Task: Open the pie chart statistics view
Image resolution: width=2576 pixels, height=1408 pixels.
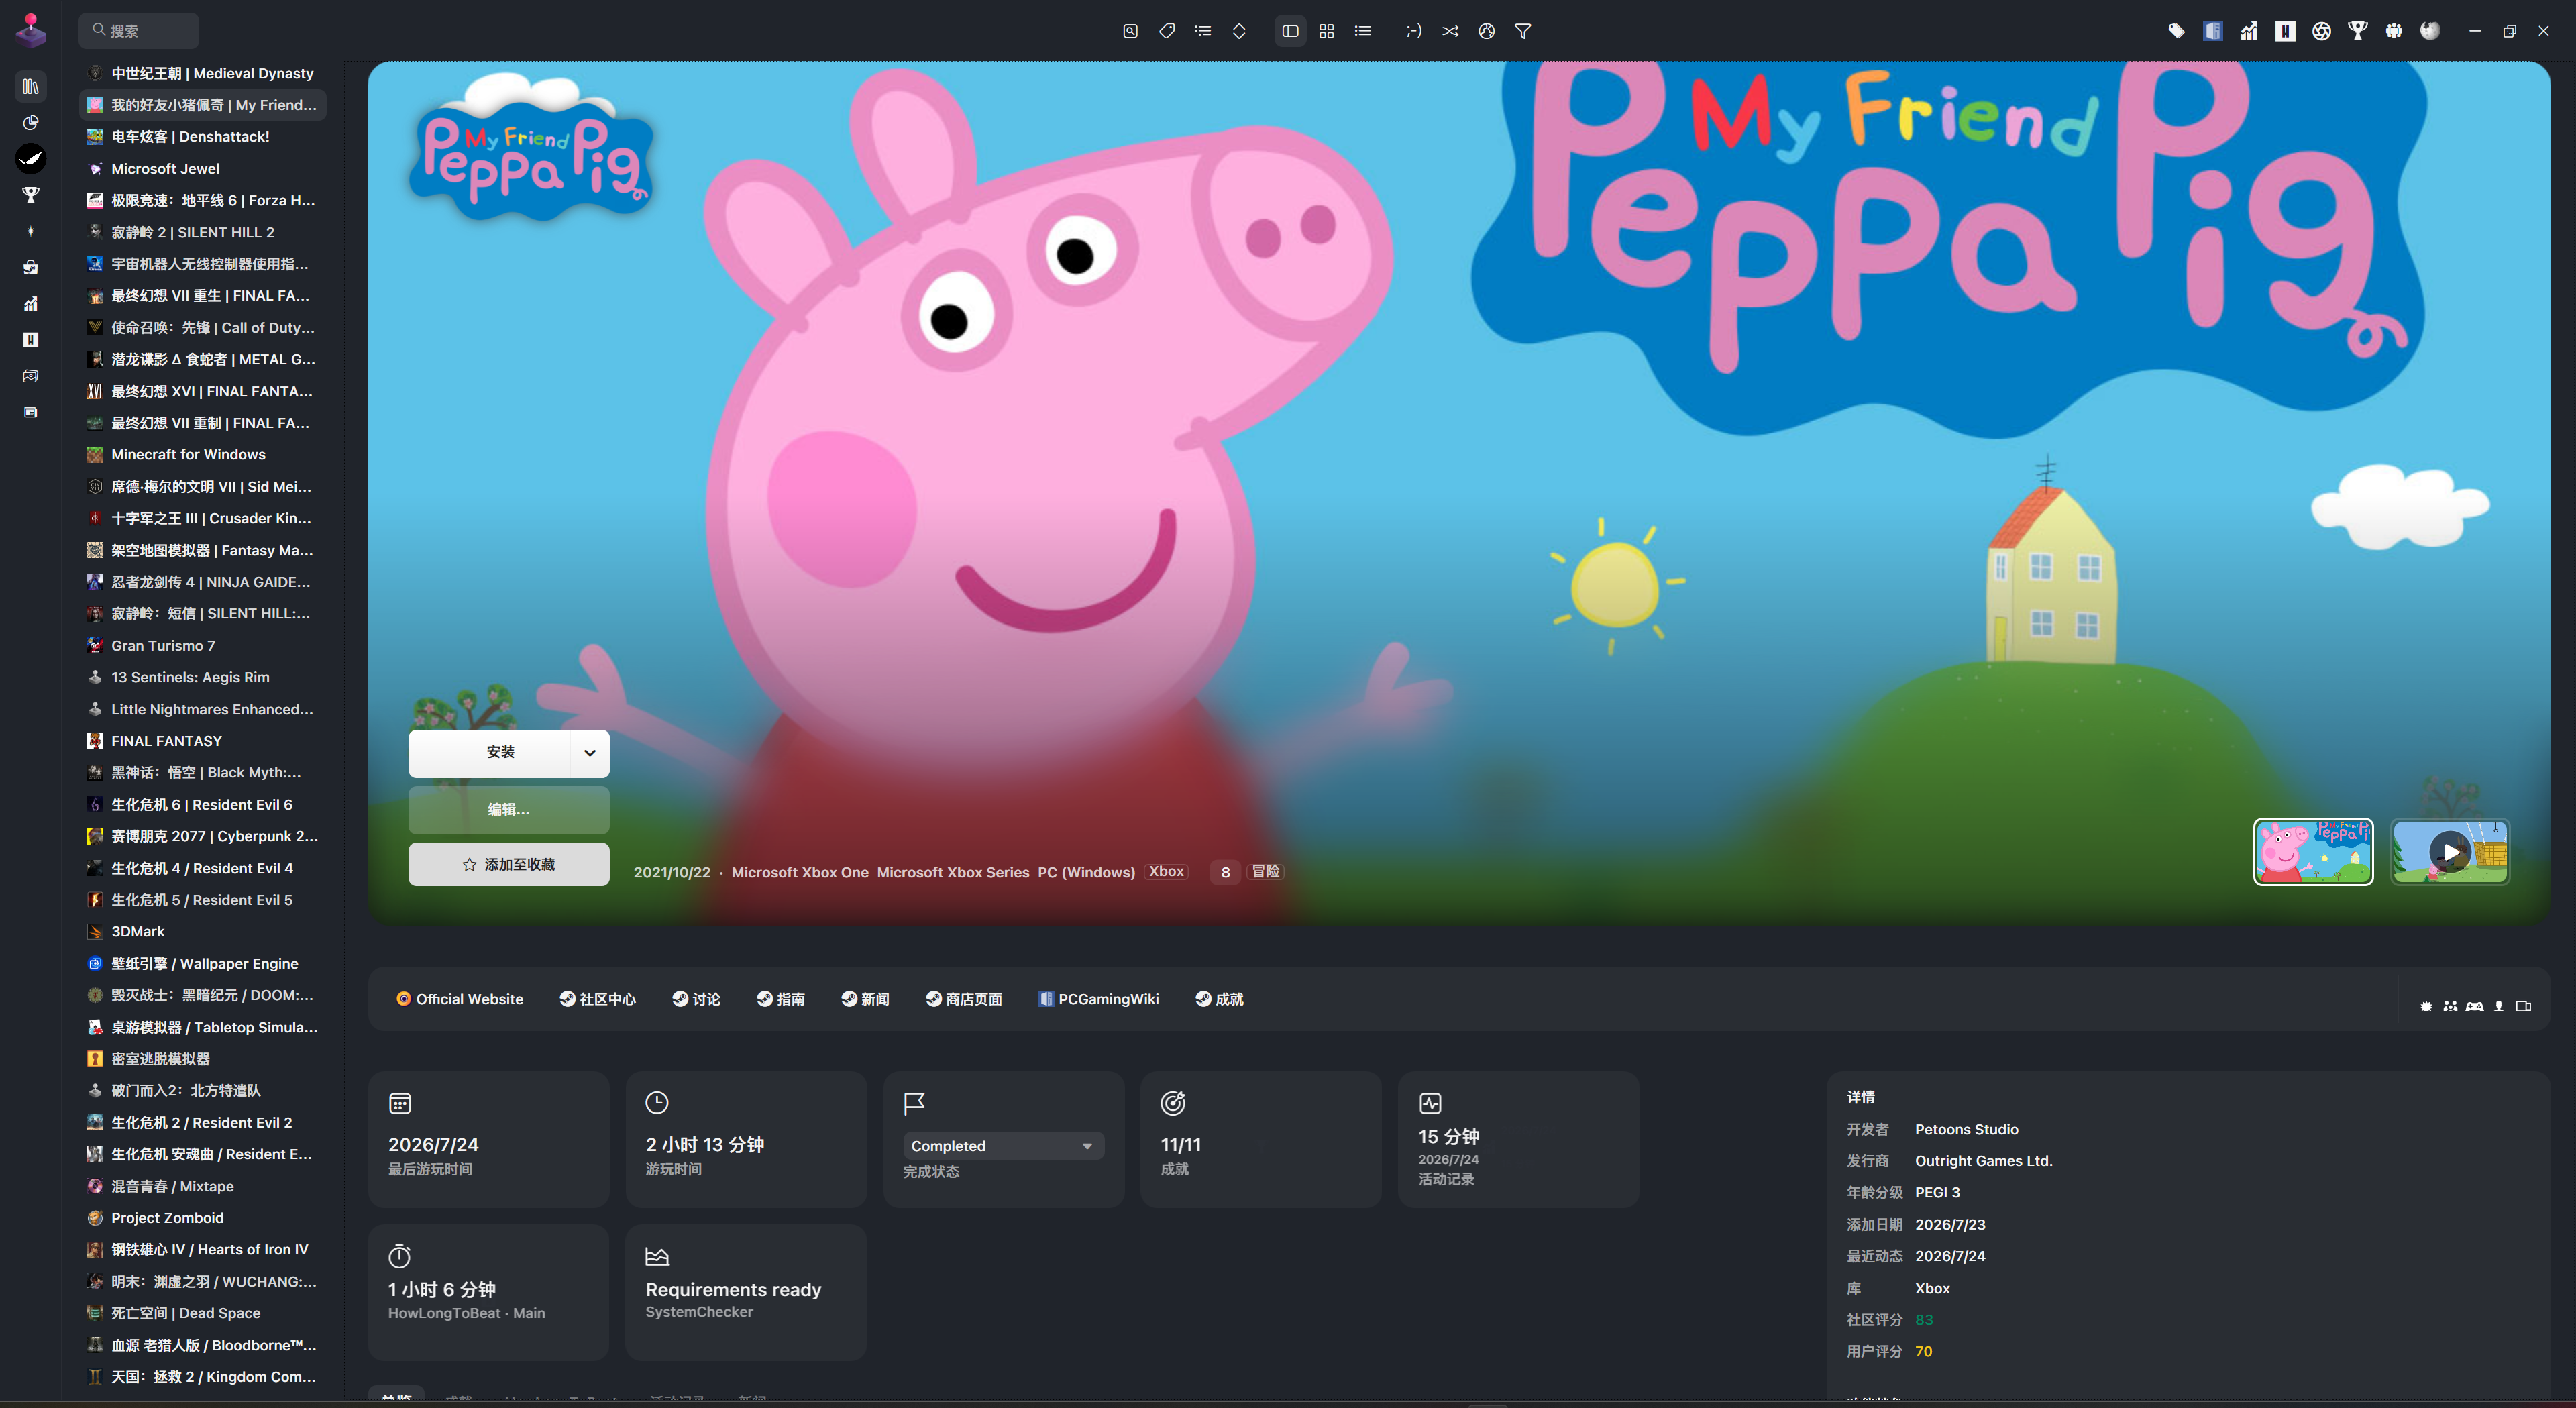Action: coord(31,123)
